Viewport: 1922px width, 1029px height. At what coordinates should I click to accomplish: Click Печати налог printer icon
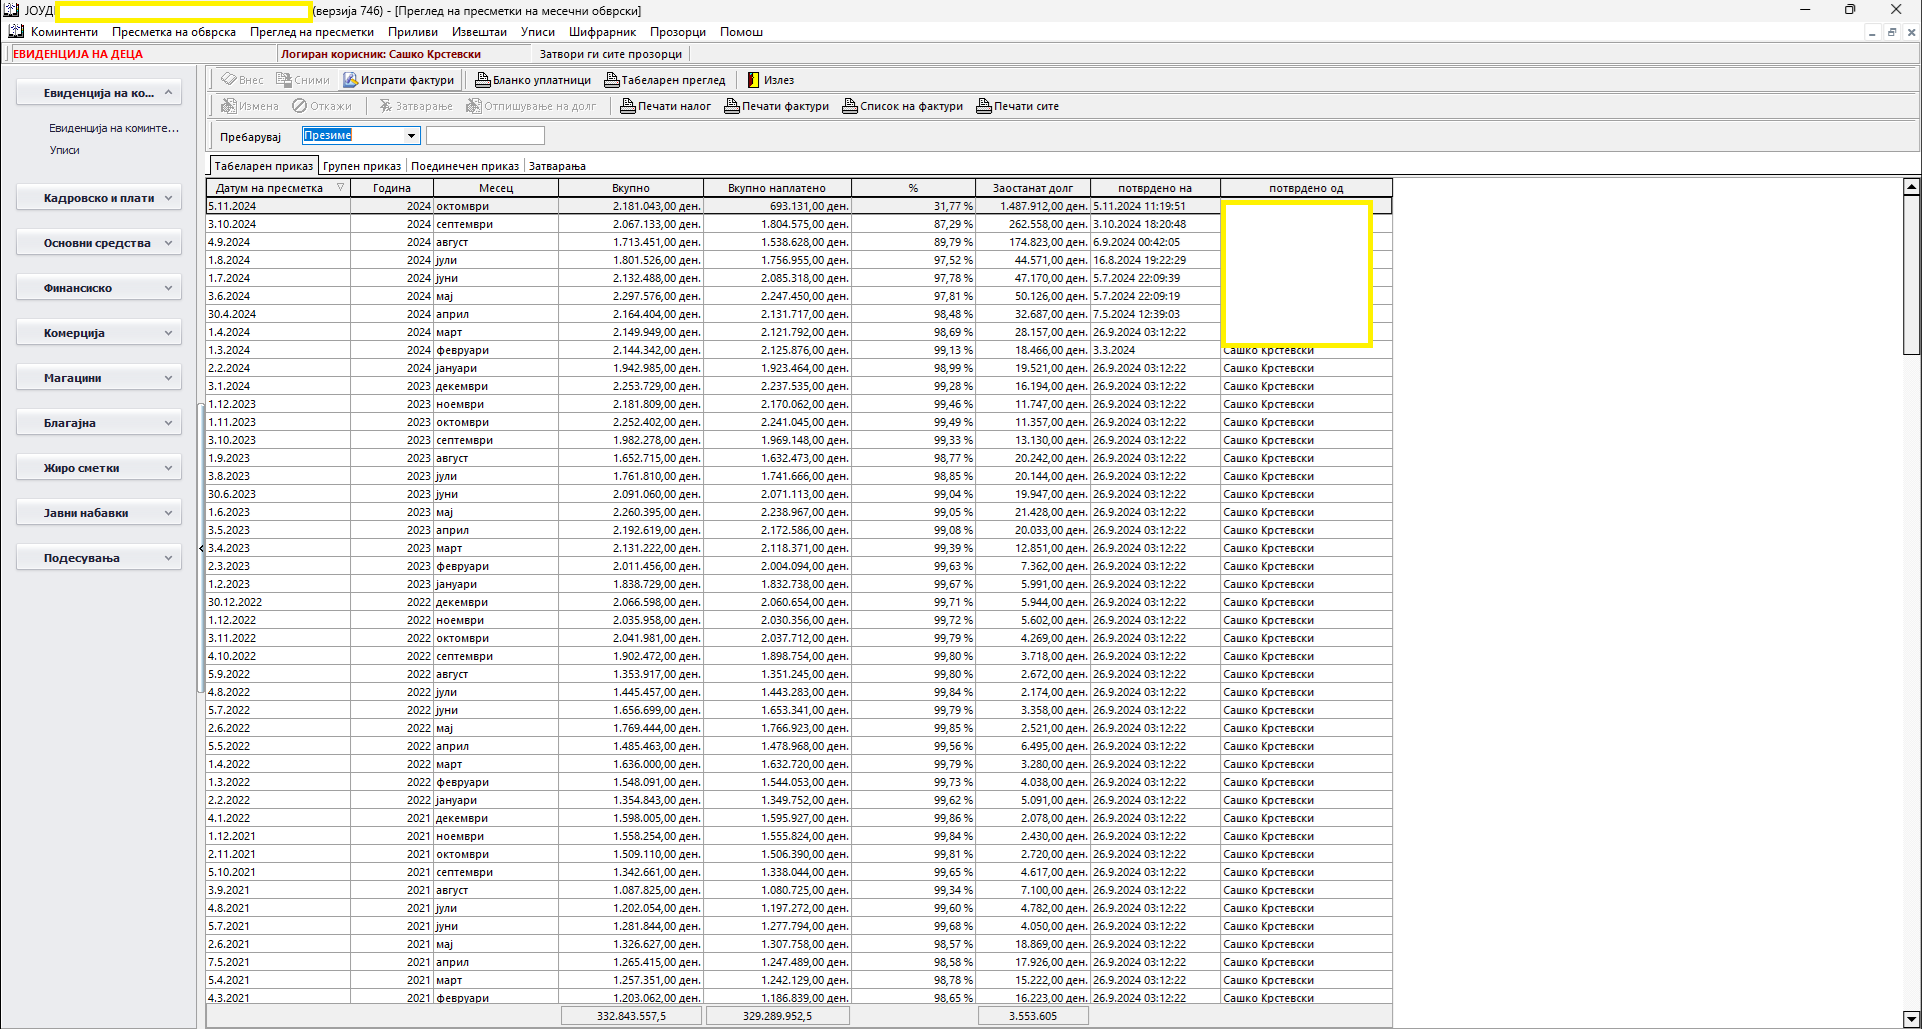[628, 106]
